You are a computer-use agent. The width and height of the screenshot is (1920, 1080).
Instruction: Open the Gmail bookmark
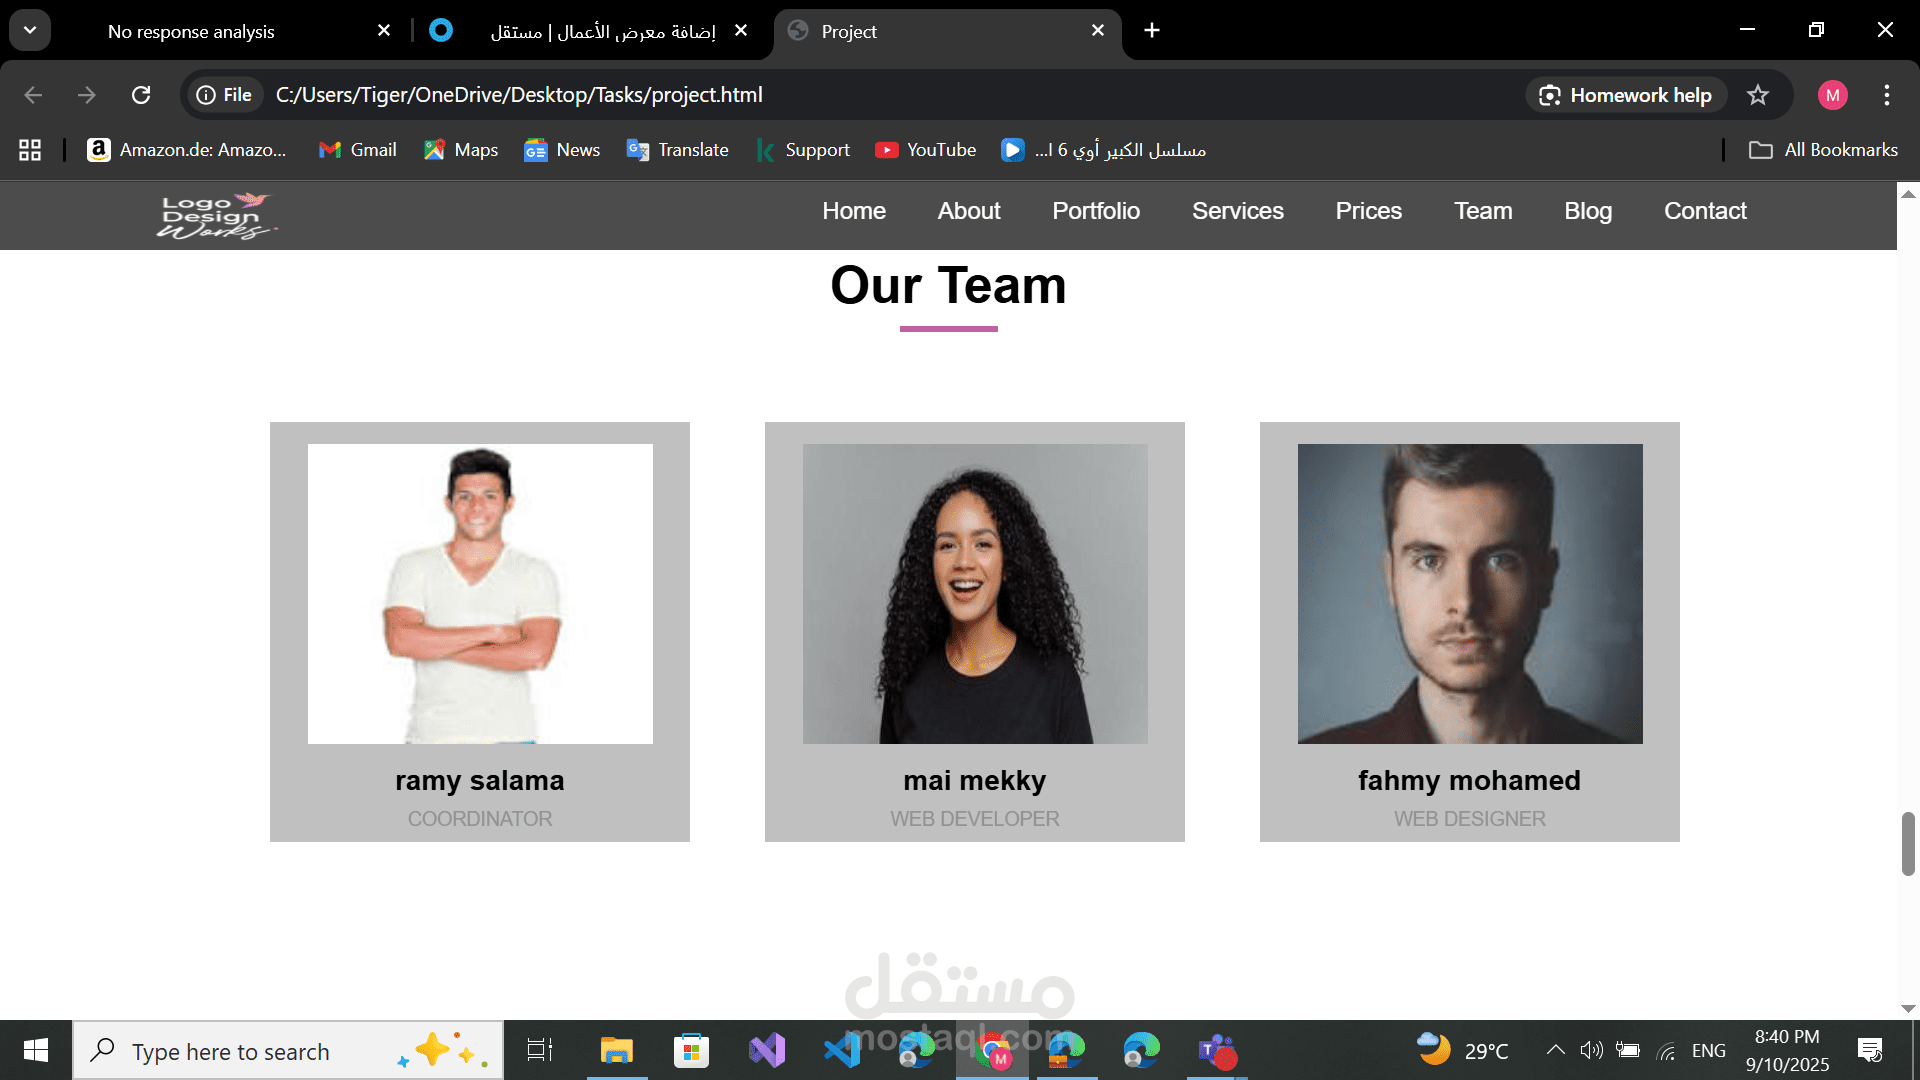click(x=358, y=150)
